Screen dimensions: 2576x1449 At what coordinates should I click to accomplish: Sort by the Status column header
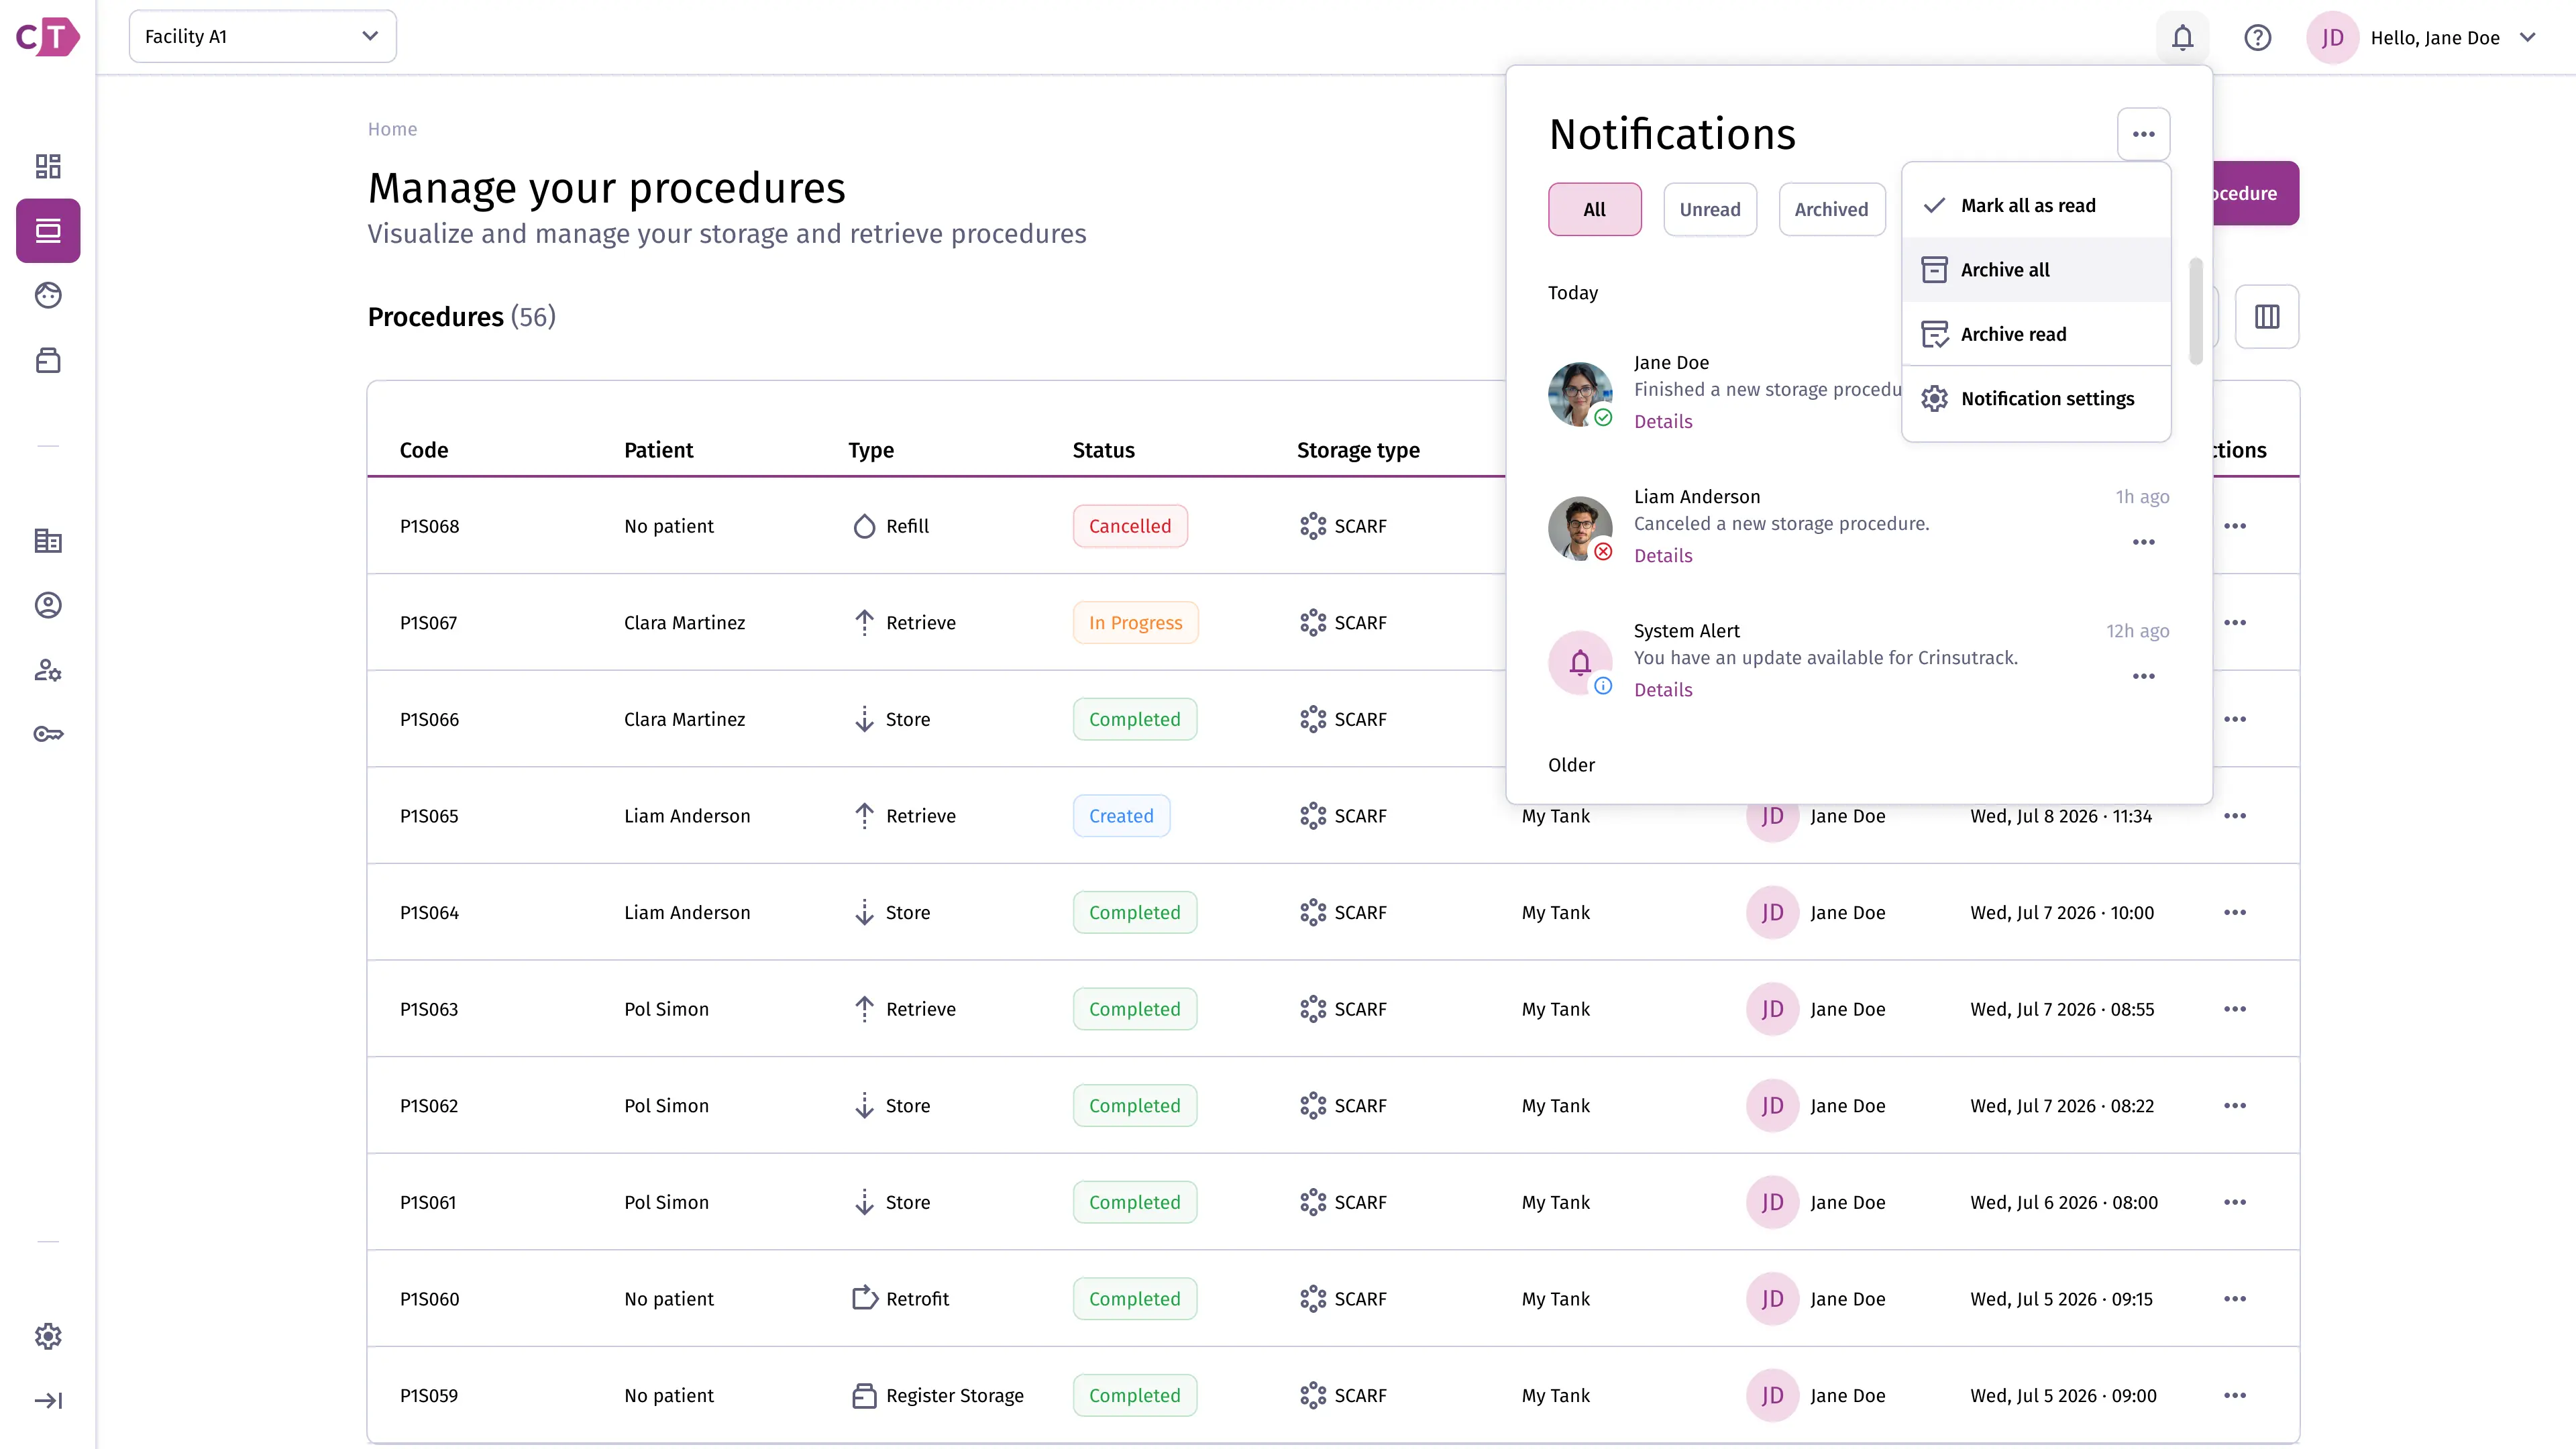(x=1103, y=450)
